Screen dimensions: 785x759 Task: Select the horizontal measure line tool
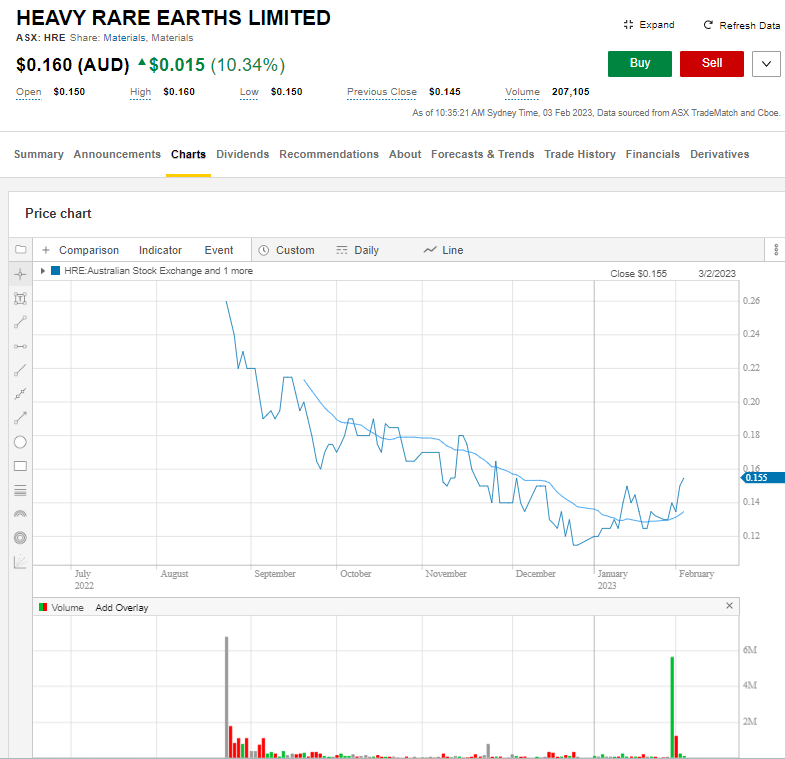click(x=20, y=346)
